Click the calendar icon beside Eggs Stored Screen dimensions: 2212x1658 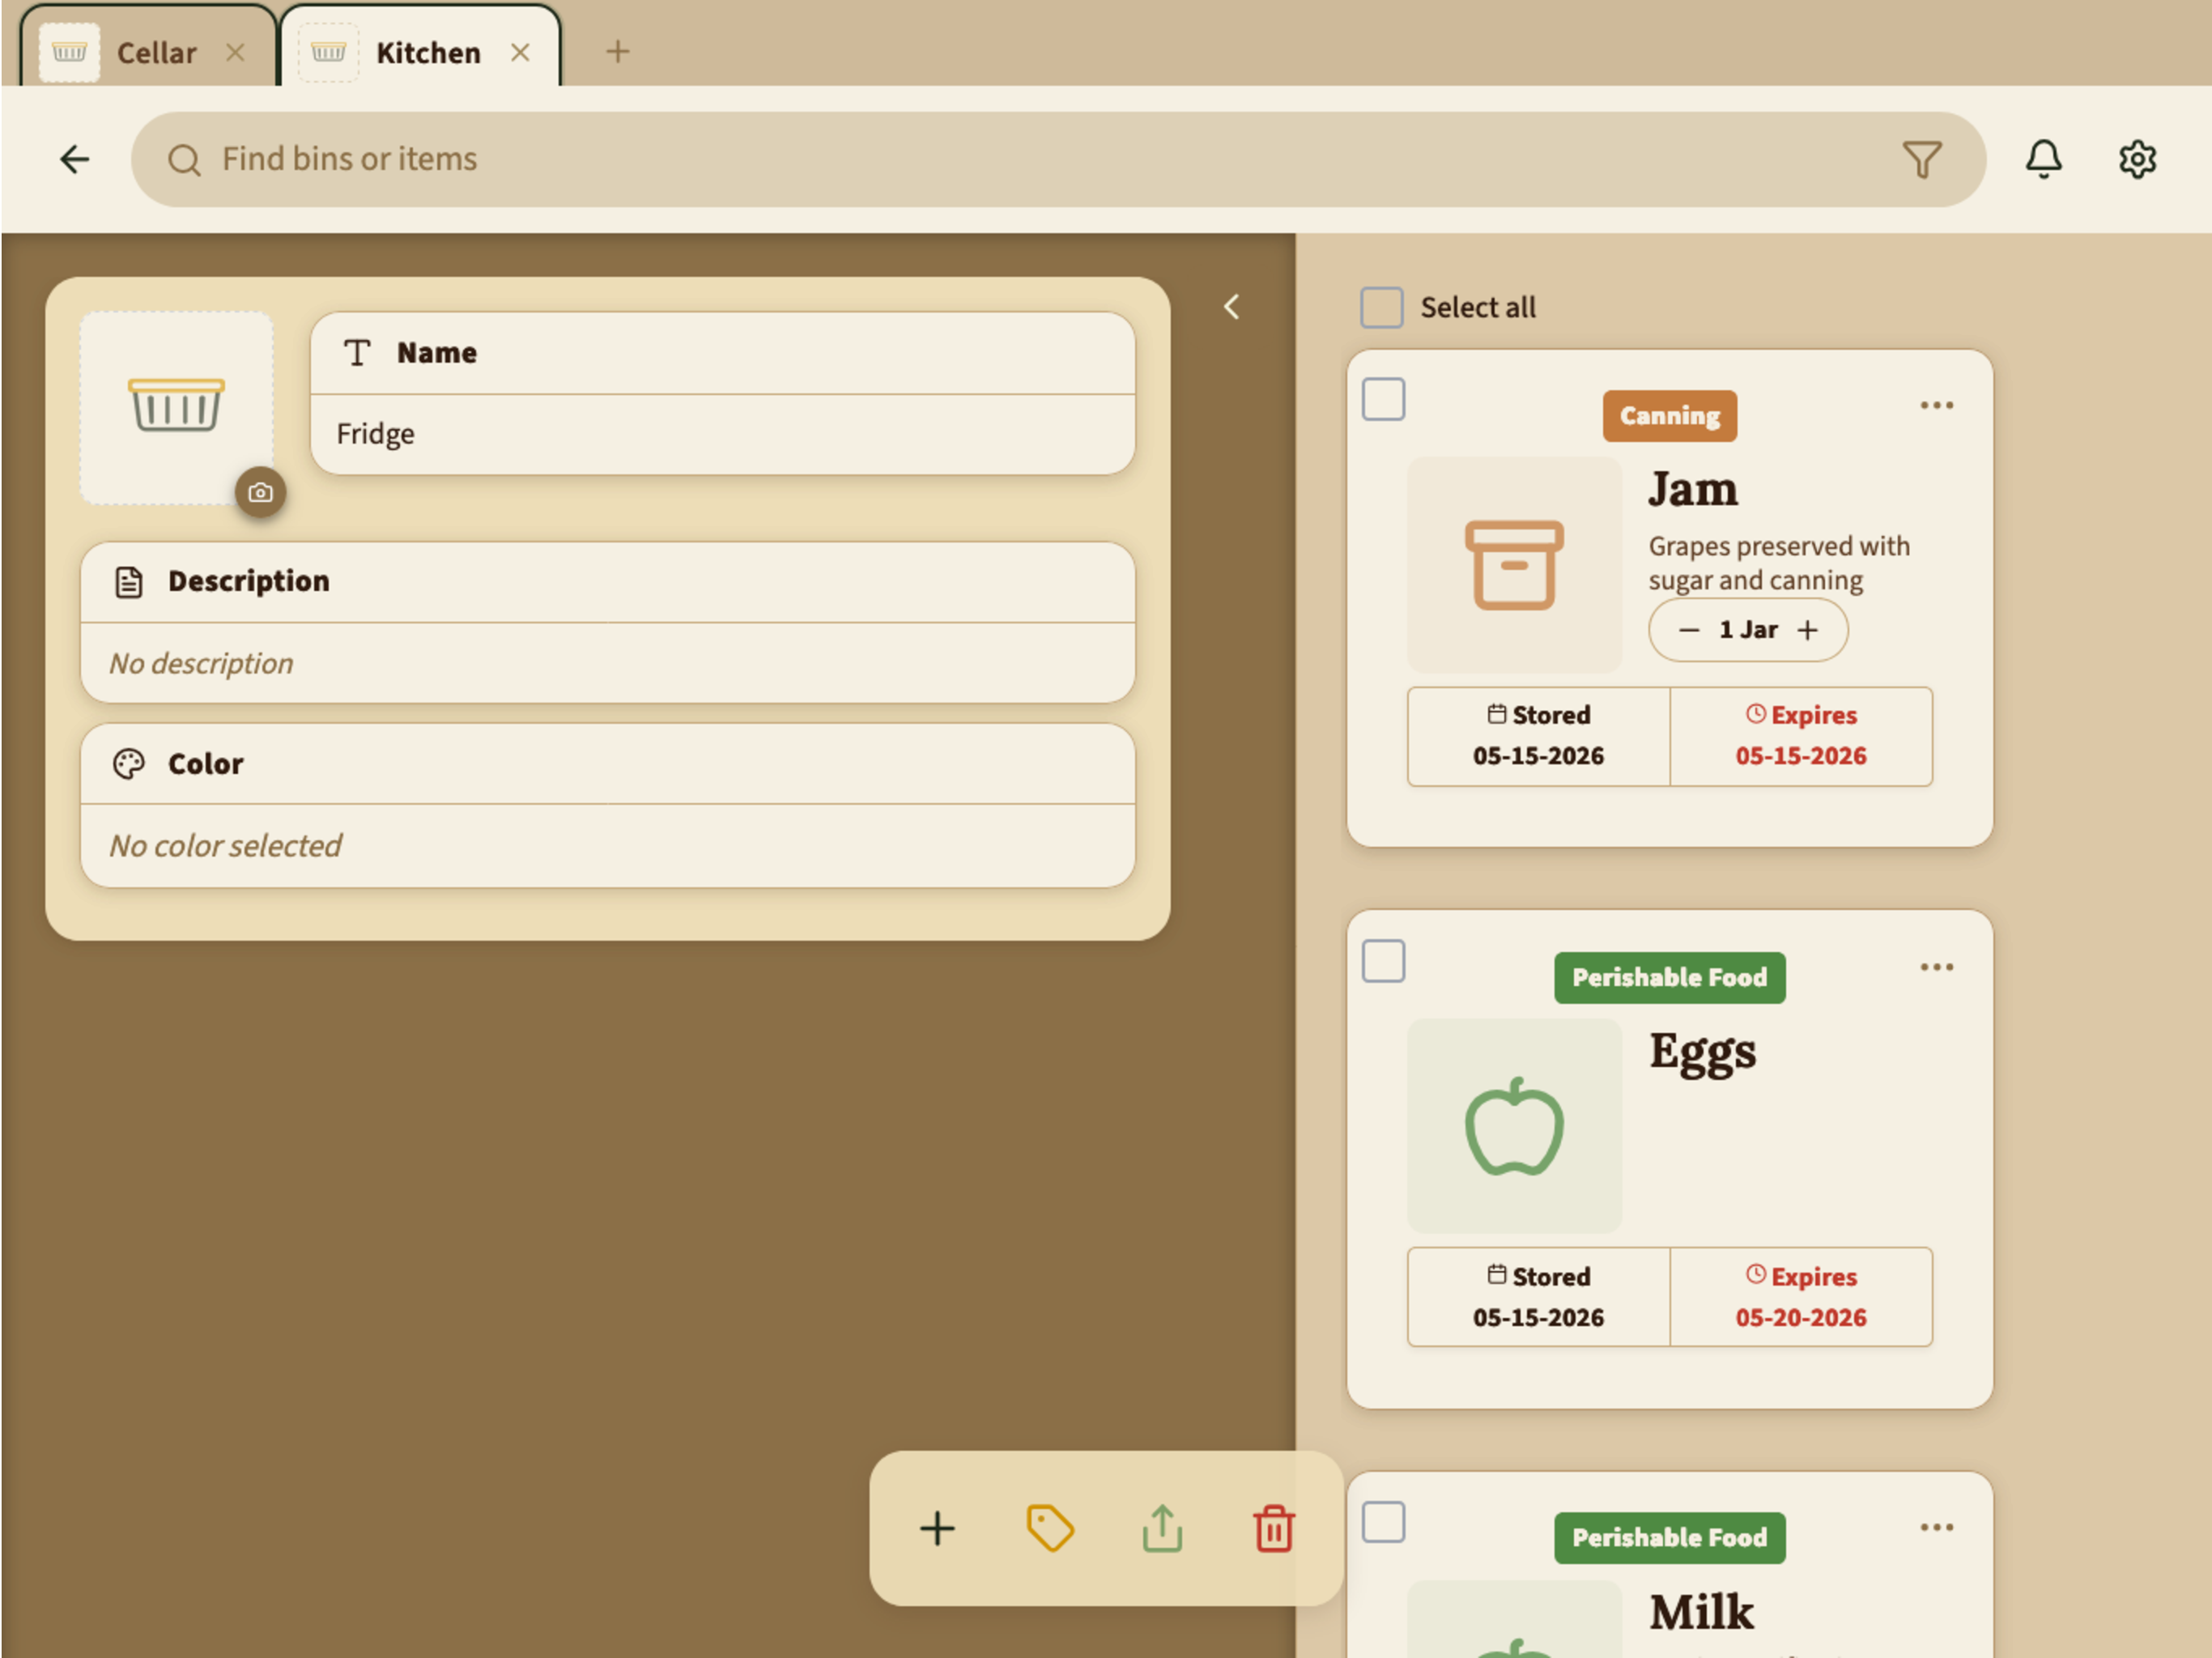point(1496,1274)
